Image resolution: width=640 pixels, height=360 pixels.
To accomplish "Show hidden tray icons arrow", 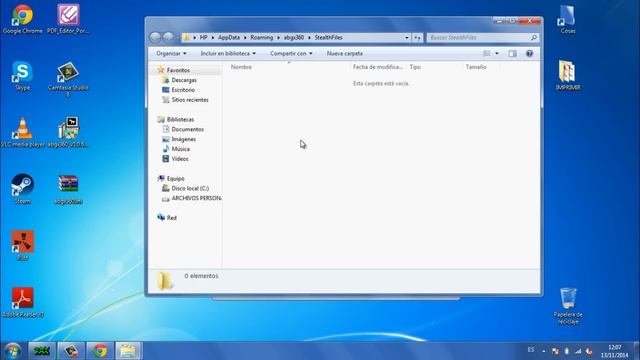I will point(544,351).
